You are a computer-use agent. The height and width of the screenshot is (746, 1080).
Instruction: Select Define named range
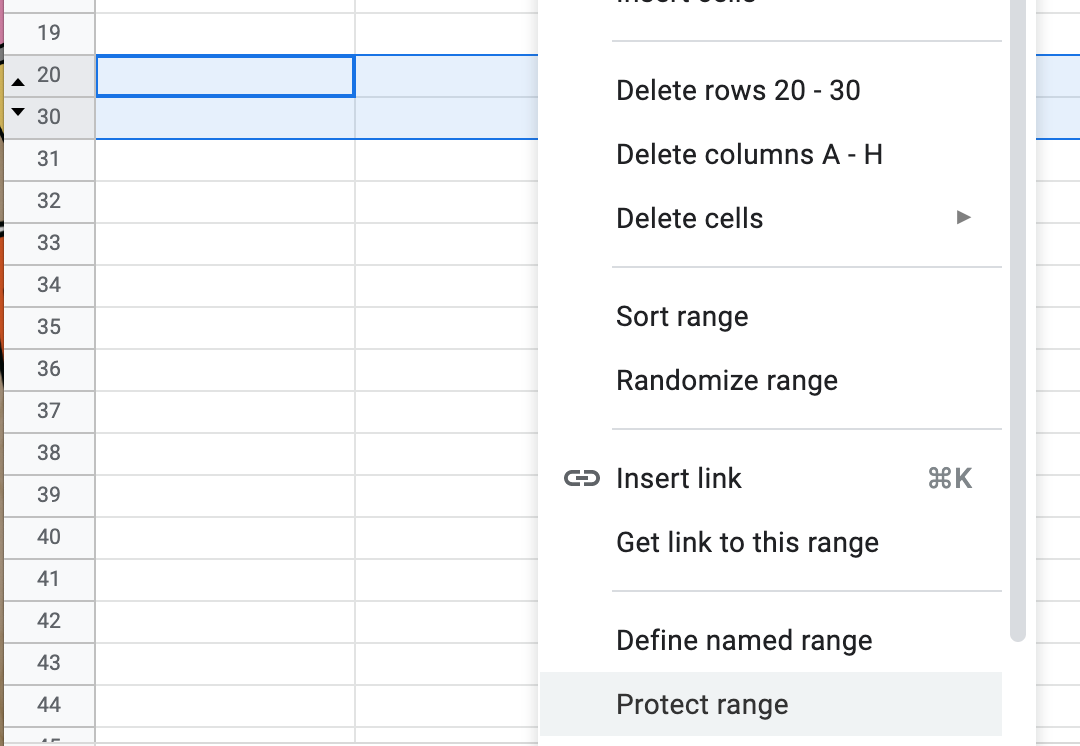pyautogui.click(x=744, y=641)
